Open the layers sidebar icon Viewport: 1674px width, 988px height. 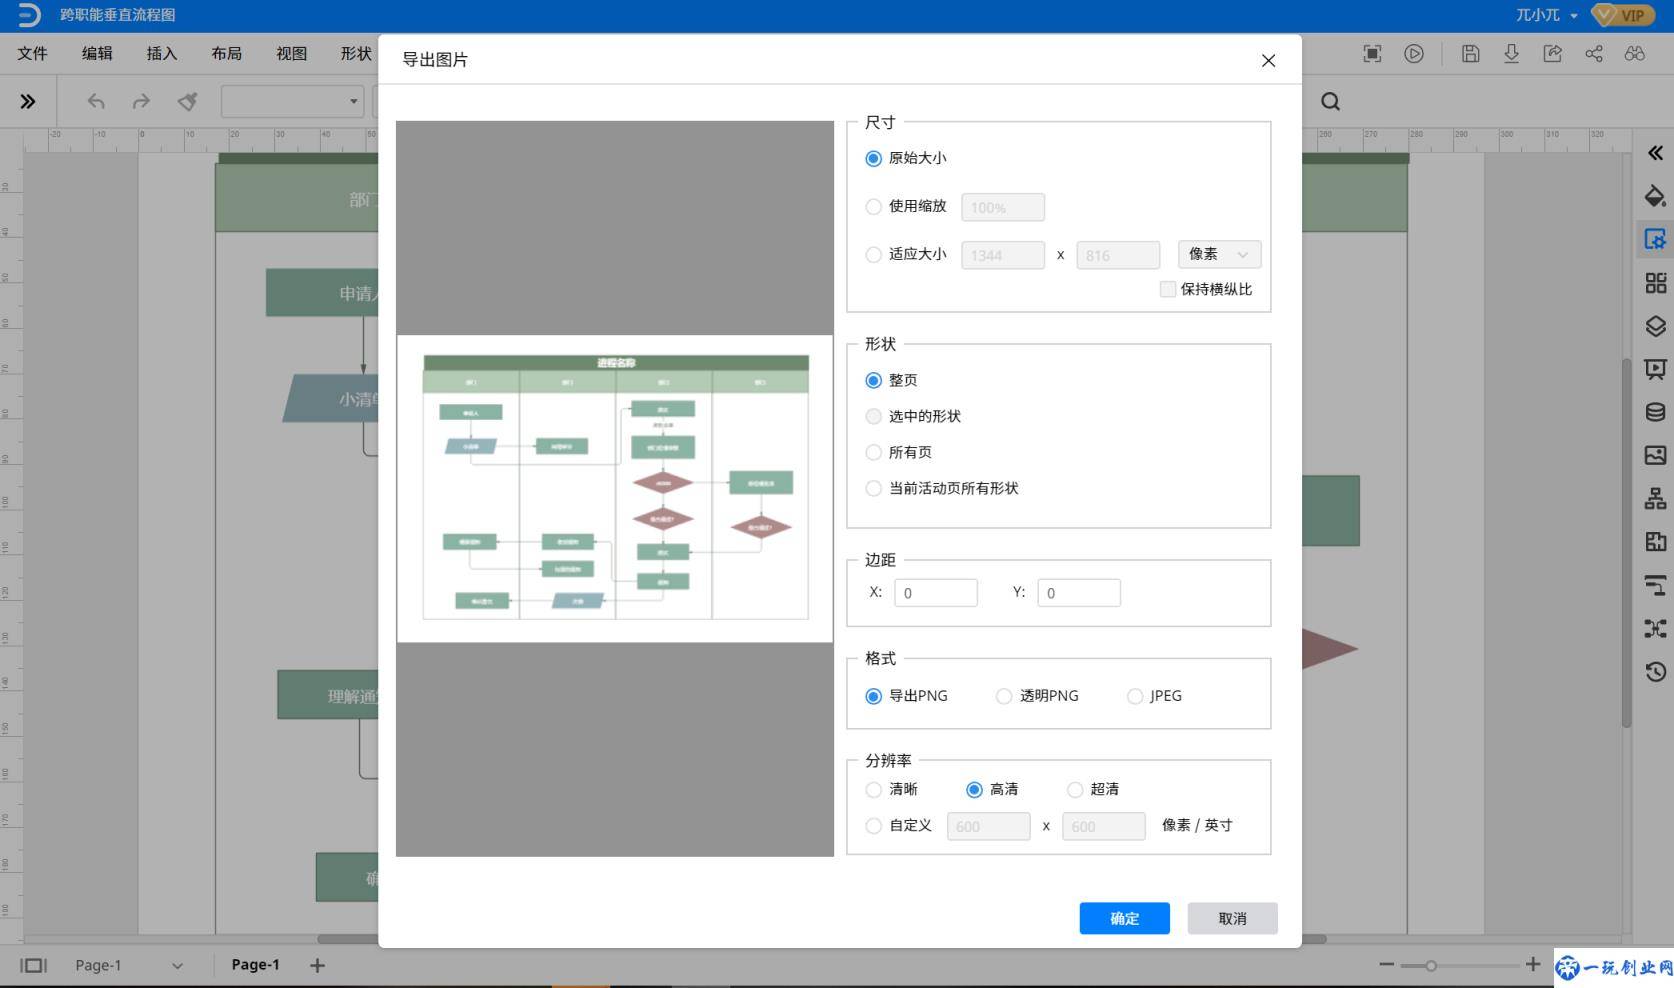tap(1655, 326)
